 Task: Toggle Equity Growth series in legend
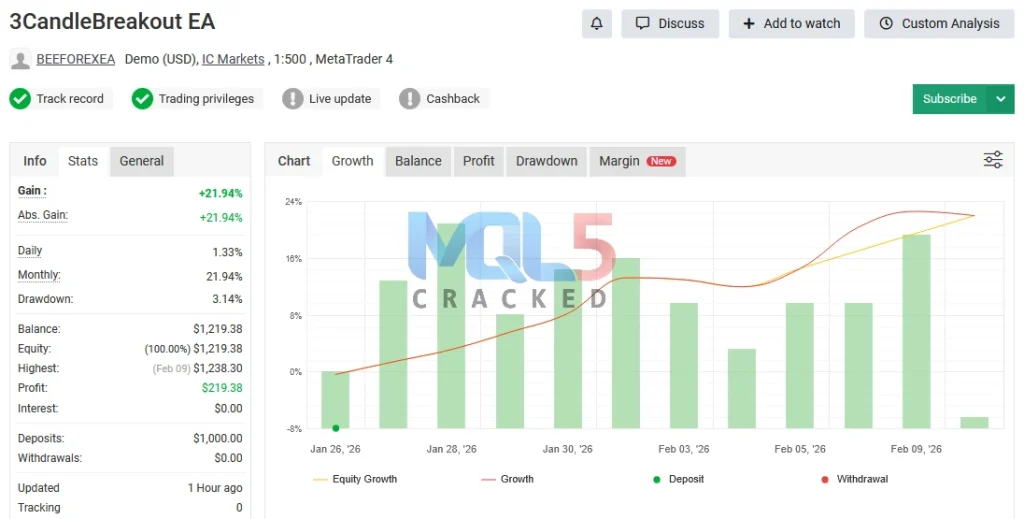pos(355,479)
